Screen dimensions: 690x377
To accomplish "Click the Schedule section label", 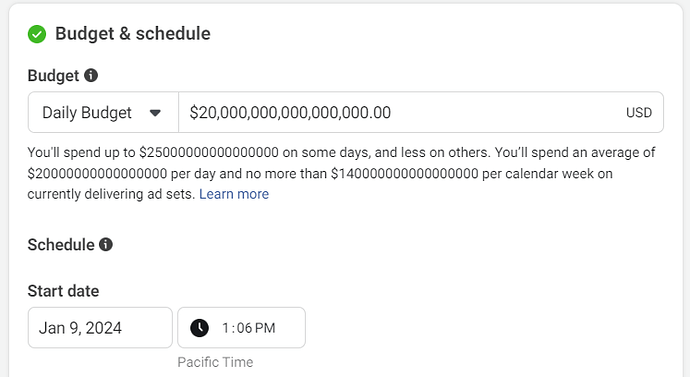I will [x=61, y=245].
